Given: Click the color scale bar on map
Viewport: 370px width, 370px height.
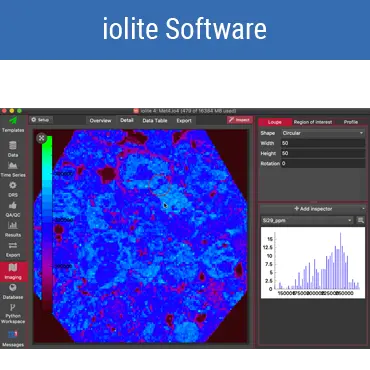Looking at the screenshot, I should click(47, 223).
